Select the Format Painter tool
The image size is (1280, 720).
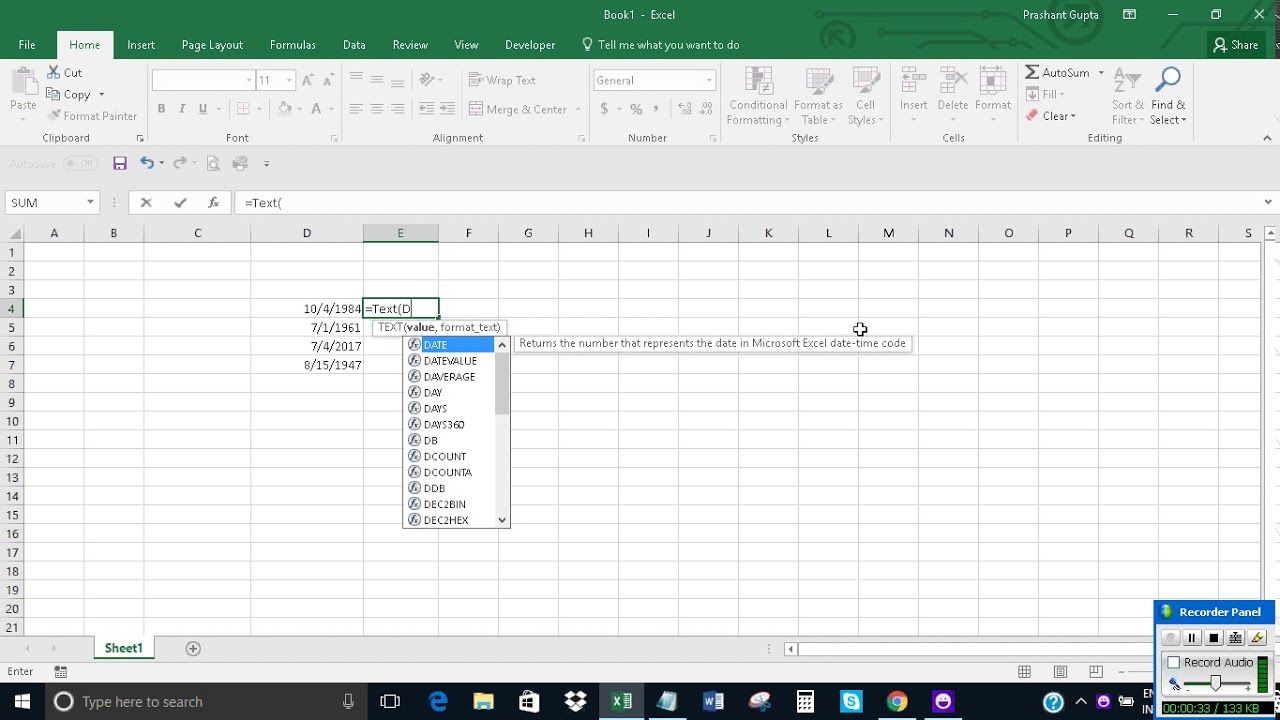coord(92,116)
